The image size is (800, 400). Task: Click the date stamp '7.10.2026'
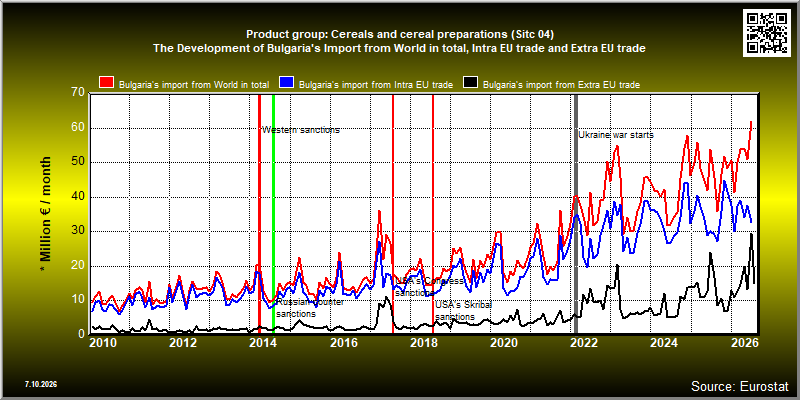point(41,384)
